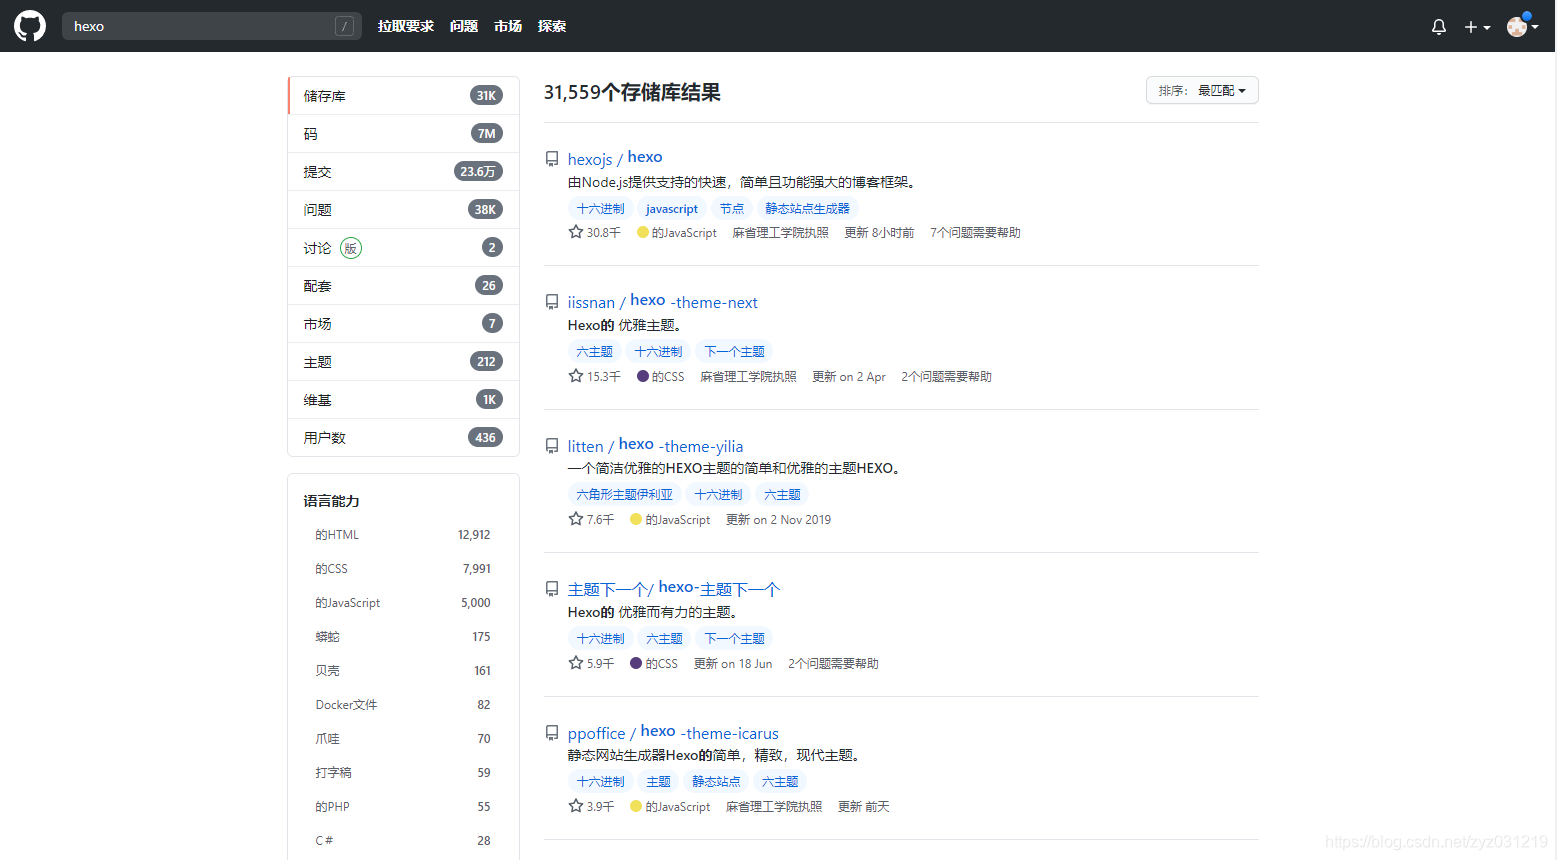Open the 市场 item in top navigation
This screenshot has width=1557, height=860.
click(508, 26)
